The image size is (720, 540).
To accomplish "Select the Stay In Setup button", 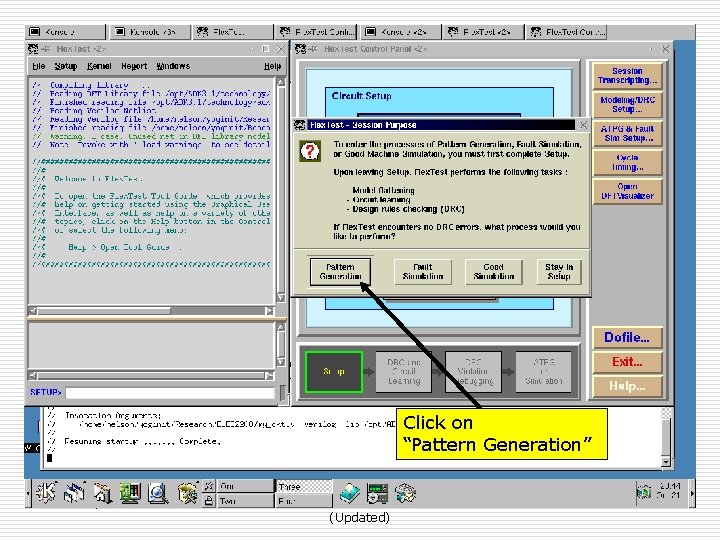I will (559, 272).
